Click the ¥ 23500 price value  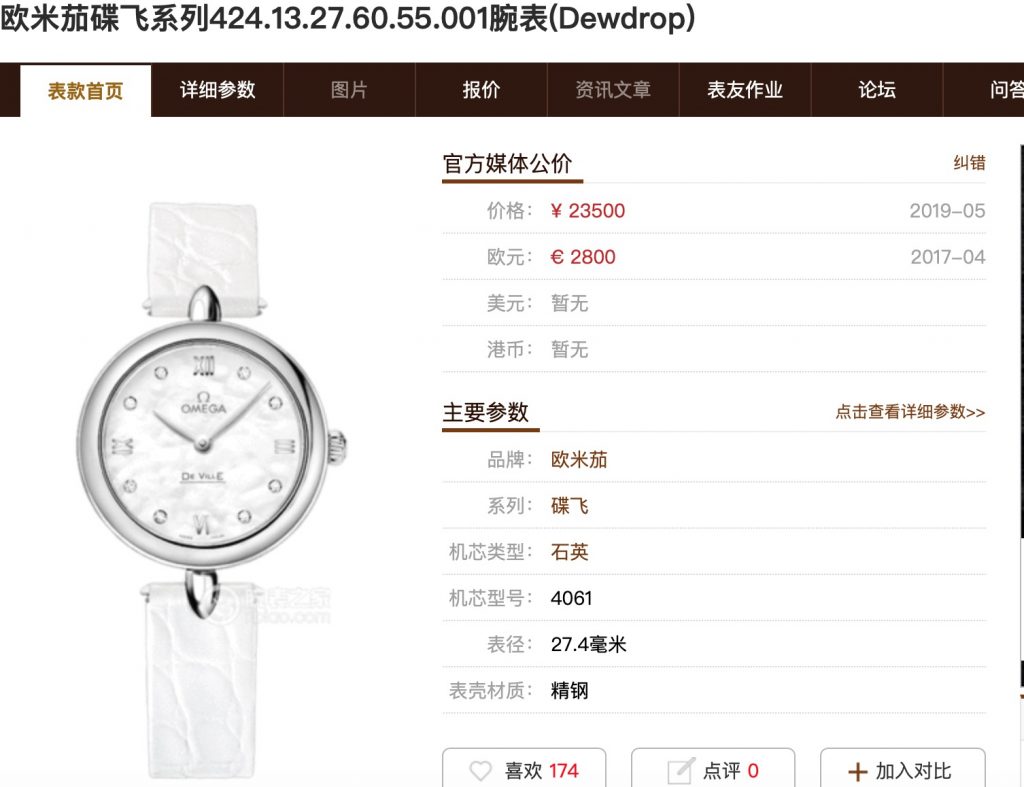tap(588, 211)
